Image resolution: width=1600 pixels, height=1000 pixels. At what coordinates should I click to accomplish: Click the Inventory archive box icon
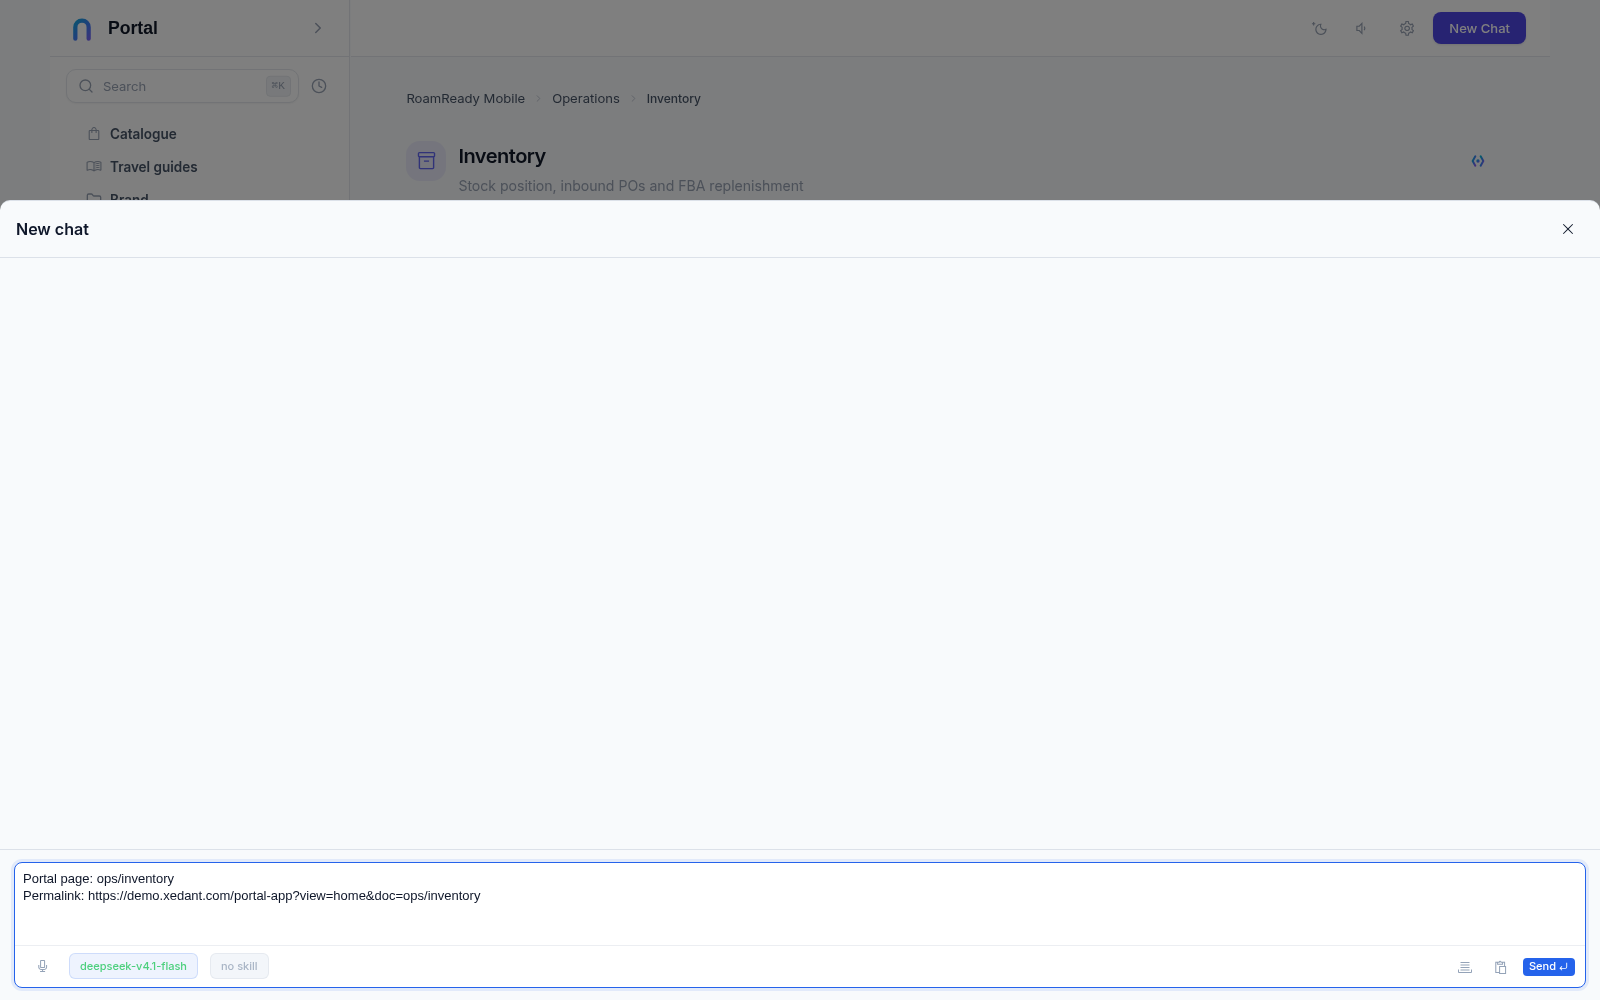coord(426,160)
